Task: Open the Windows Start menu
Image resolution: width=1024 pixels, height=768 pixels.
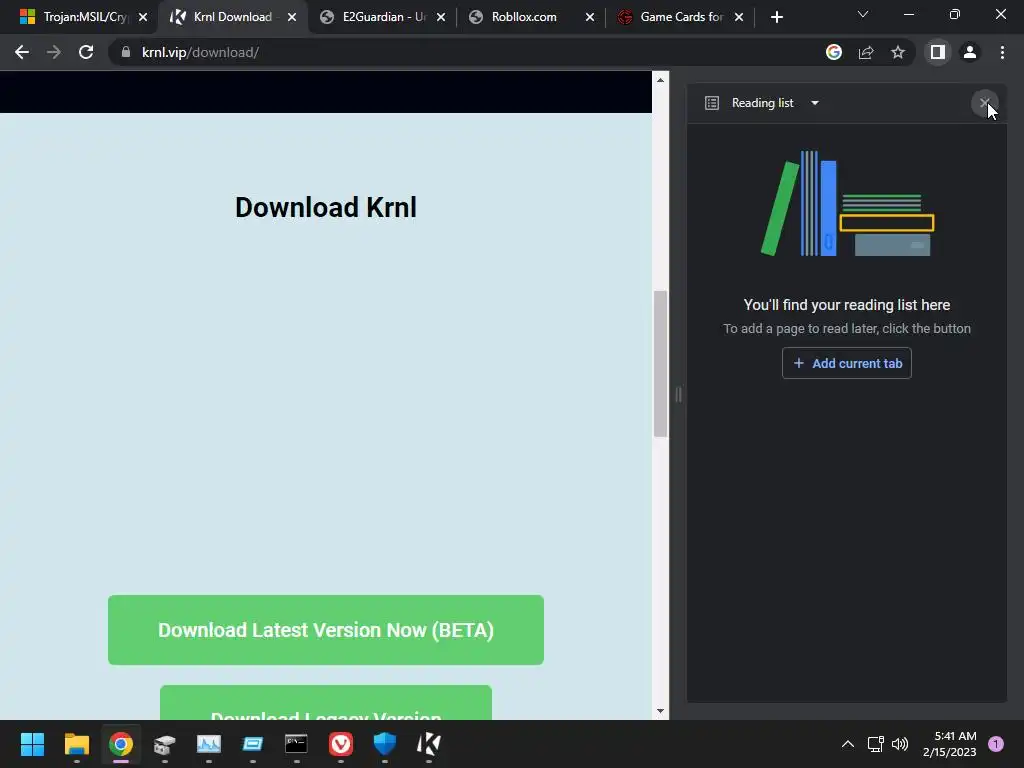Action: 33,744
